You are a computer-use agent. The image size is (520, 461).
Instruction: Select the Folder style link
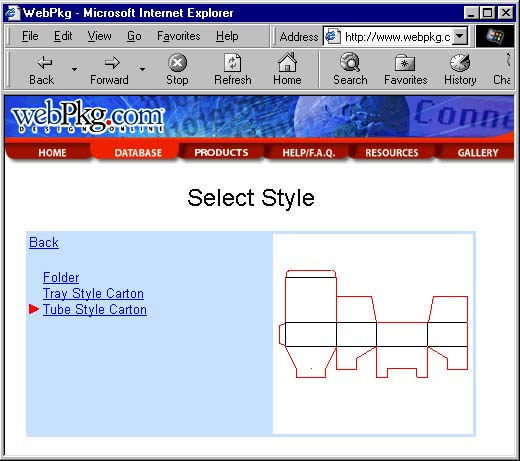pyautogui.click(x=61, y=277)
